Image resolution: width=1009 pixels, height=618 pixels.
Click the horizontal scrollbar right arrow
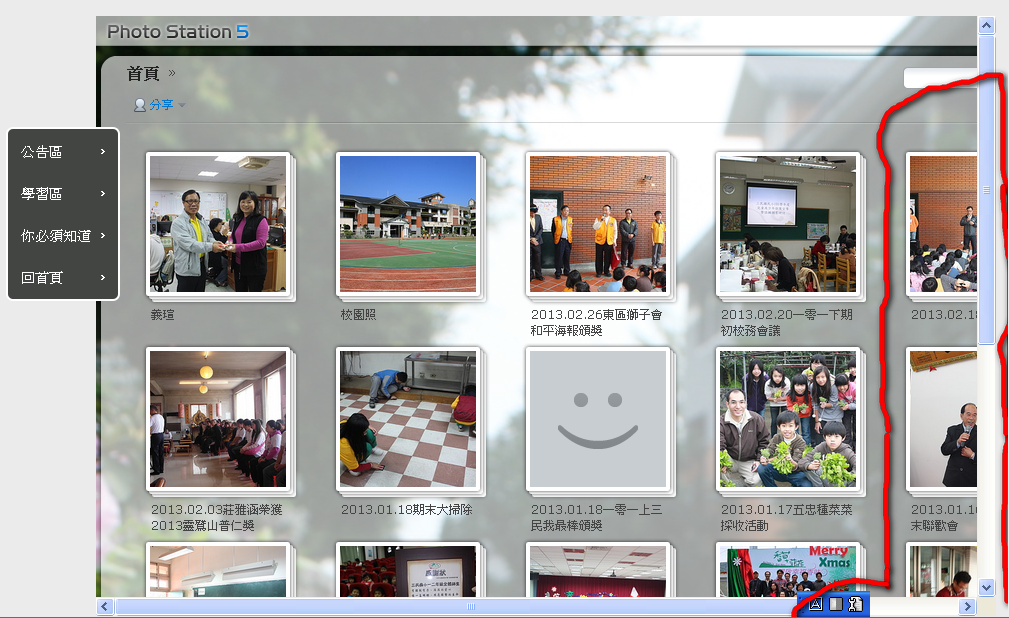(967, 606)
